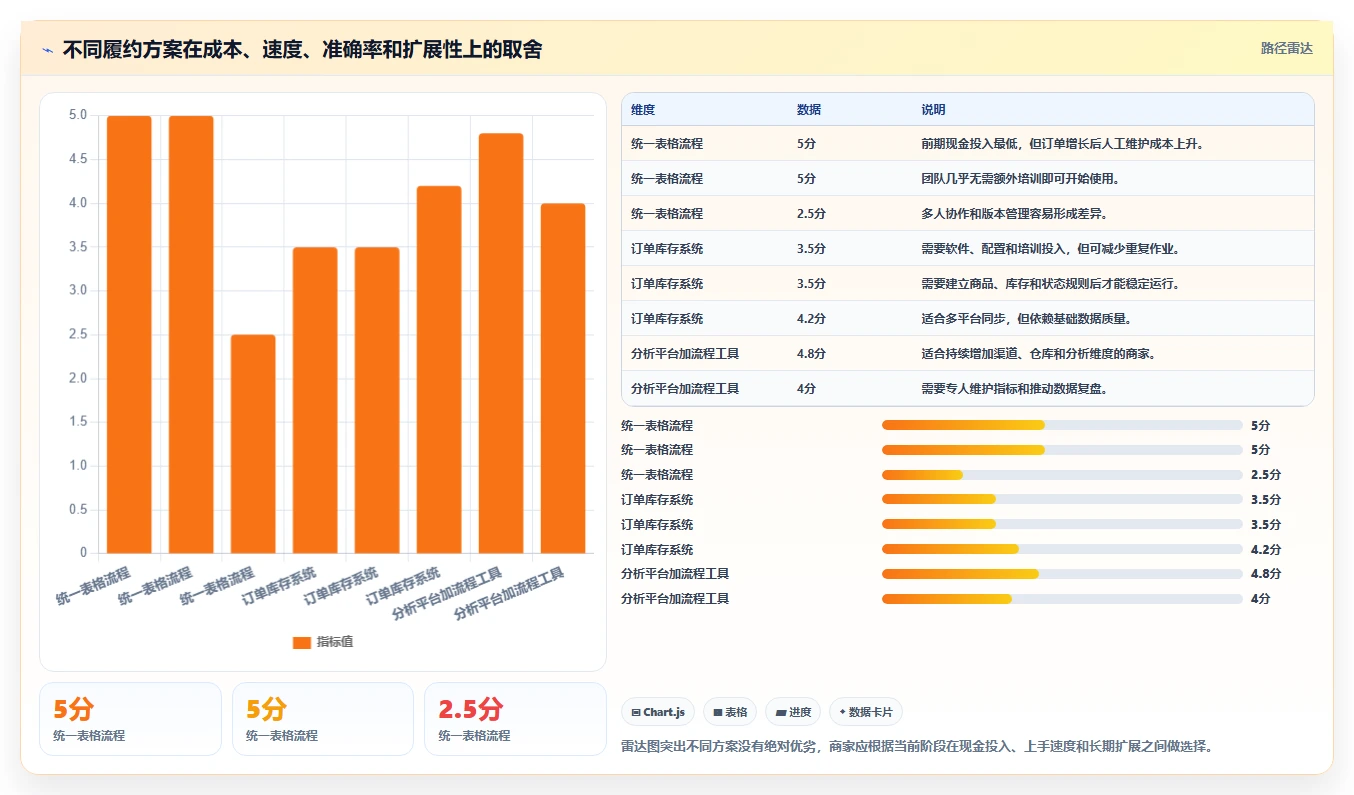Click the 4.5 y-axis label

pos(78,159)
